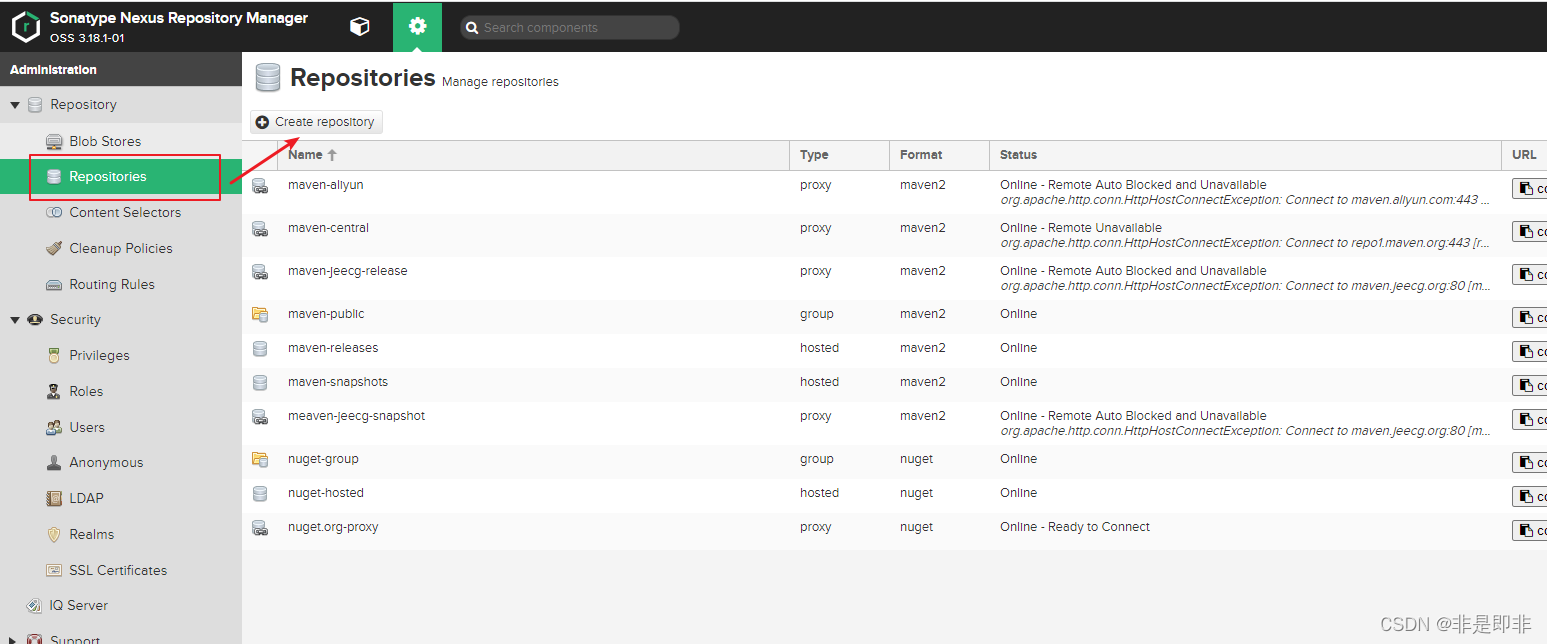Viewport: 1547px width, 644px height.
Task: Click the Sonatype Nexus logo icon
Action: pos(26,27)
